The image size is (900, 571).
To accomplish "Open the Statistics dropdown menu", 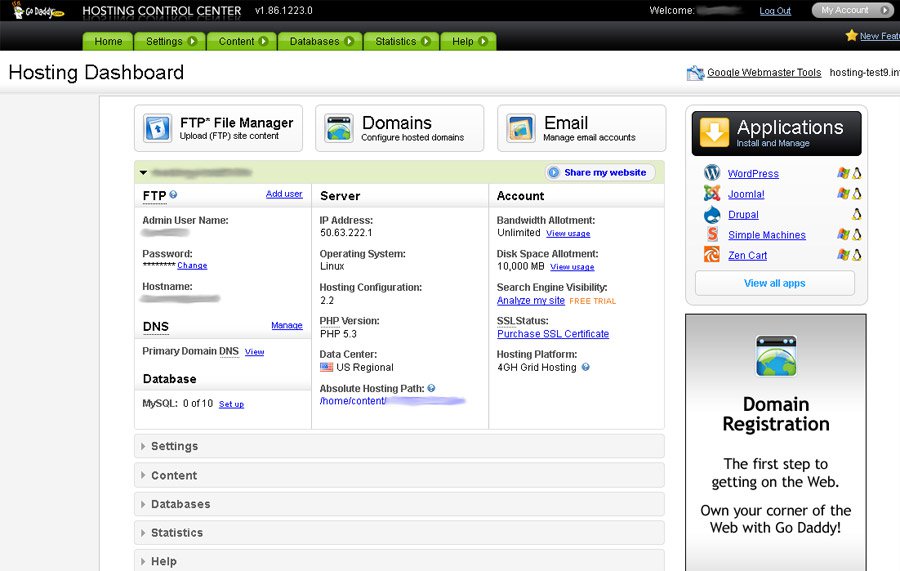I will click(402, 41).
